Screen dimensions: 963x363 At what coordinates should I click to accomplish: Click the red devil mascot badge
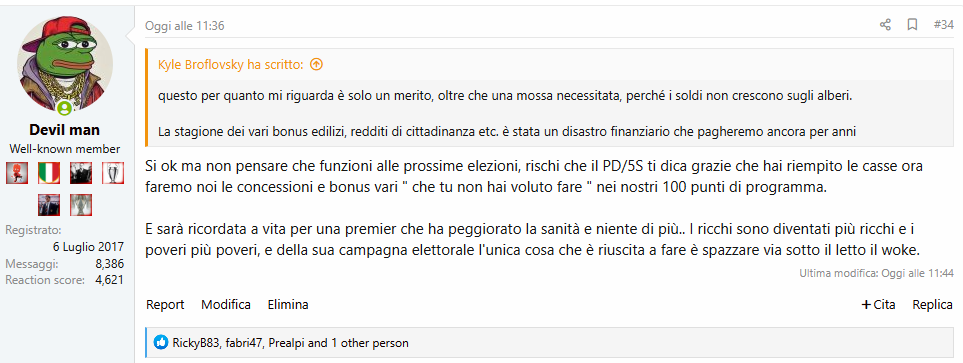pyautogui.click(x=17, y=173)
